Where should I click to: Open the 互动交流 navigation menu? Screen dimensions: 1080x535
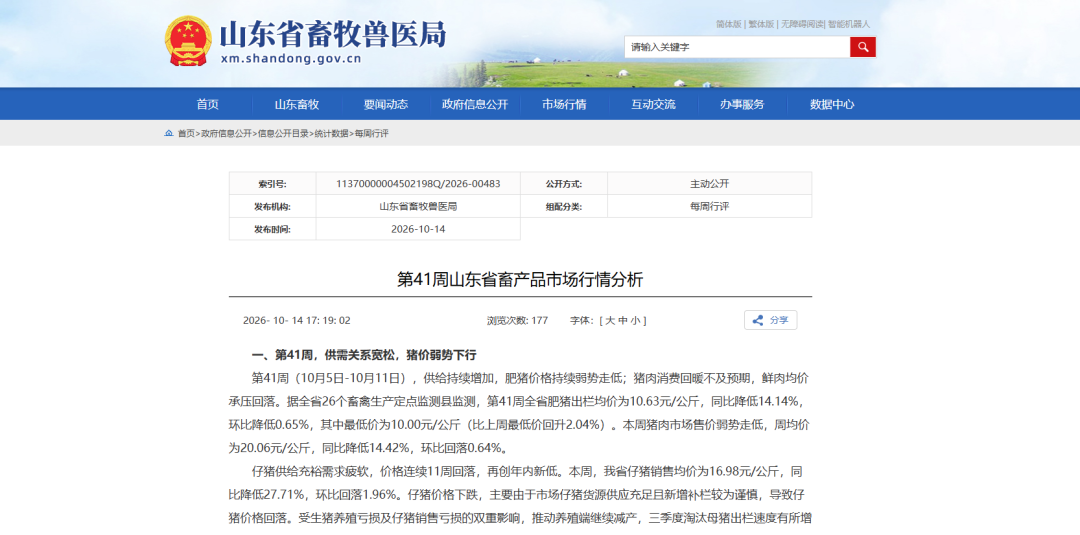click(654, 105)
